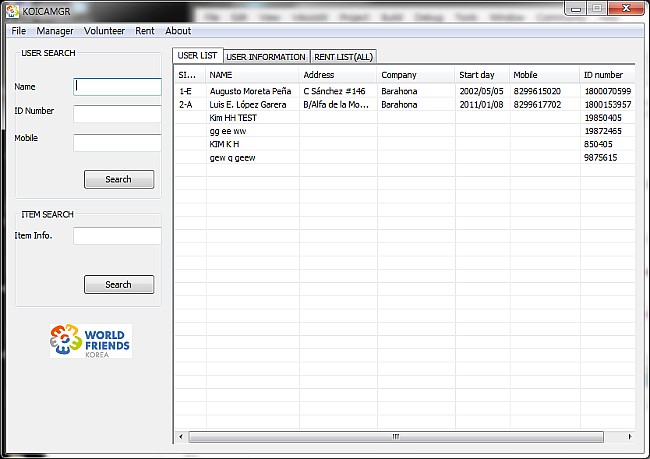
Task: Sort by the Company column header
Action: 416,75
